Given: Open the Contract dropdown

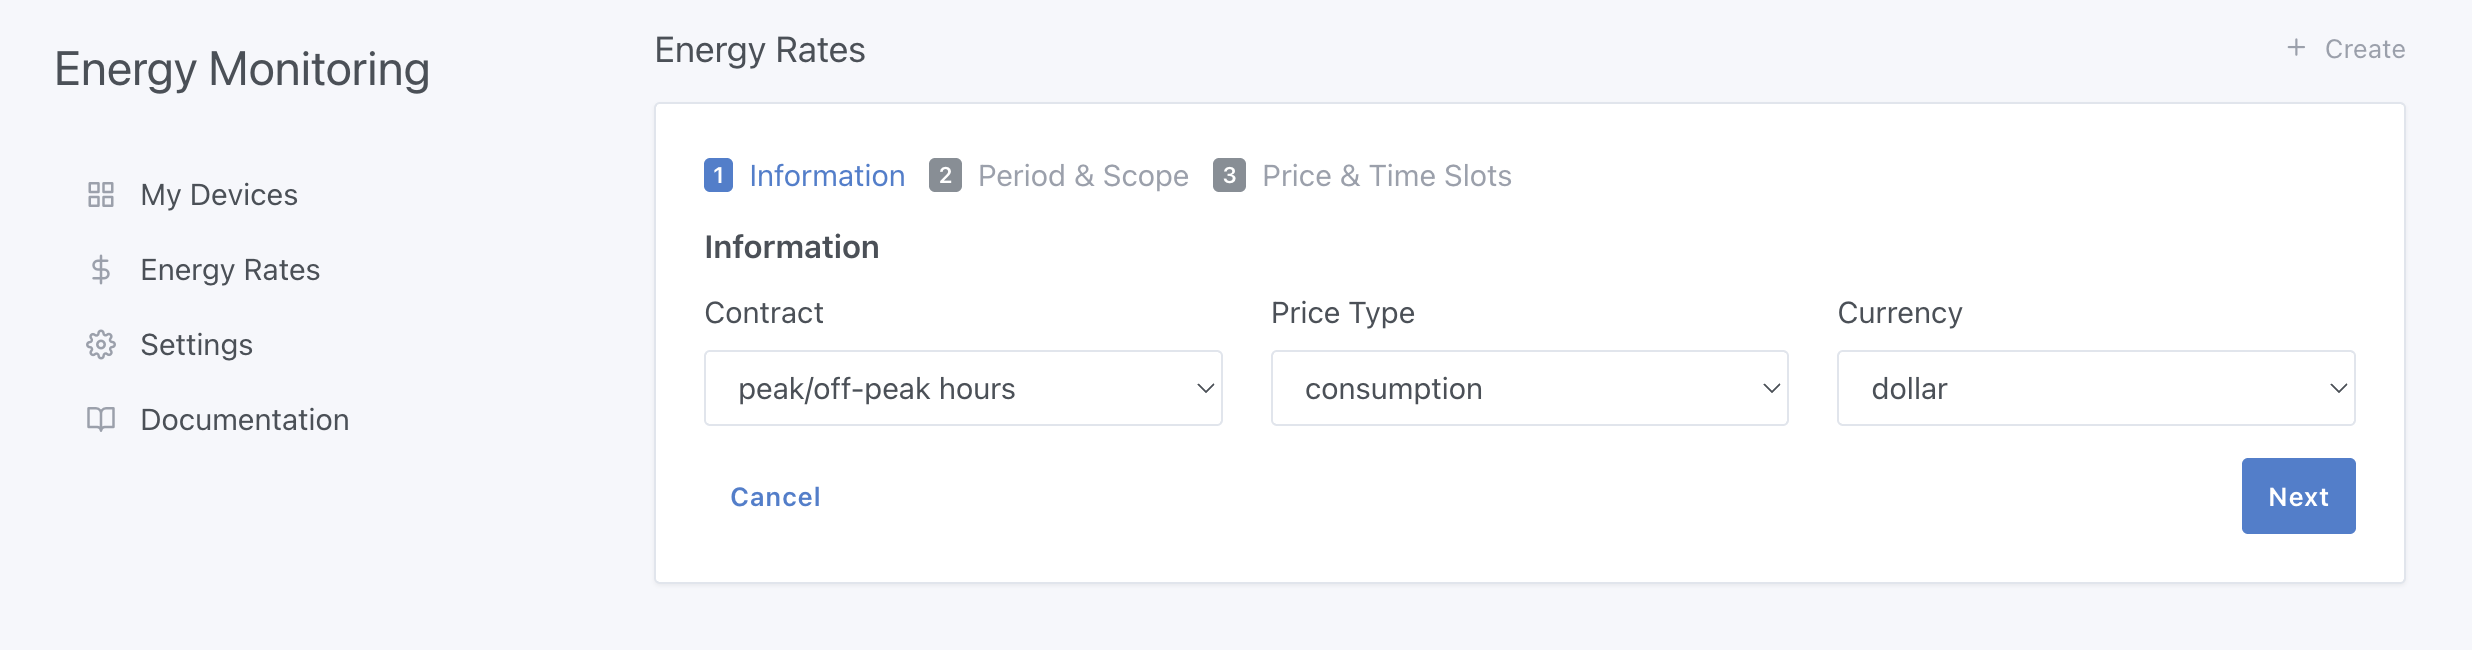Looking at the screenshot, I should (x=962, y=388).
